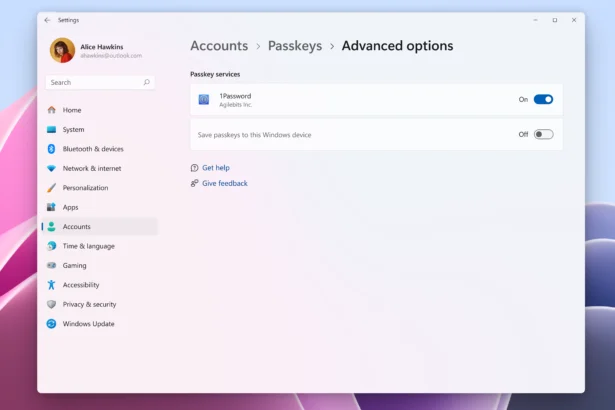This screenshot has width=615, height=410.
Task: Click the 1Password app icon
Action: coord(204,100)
